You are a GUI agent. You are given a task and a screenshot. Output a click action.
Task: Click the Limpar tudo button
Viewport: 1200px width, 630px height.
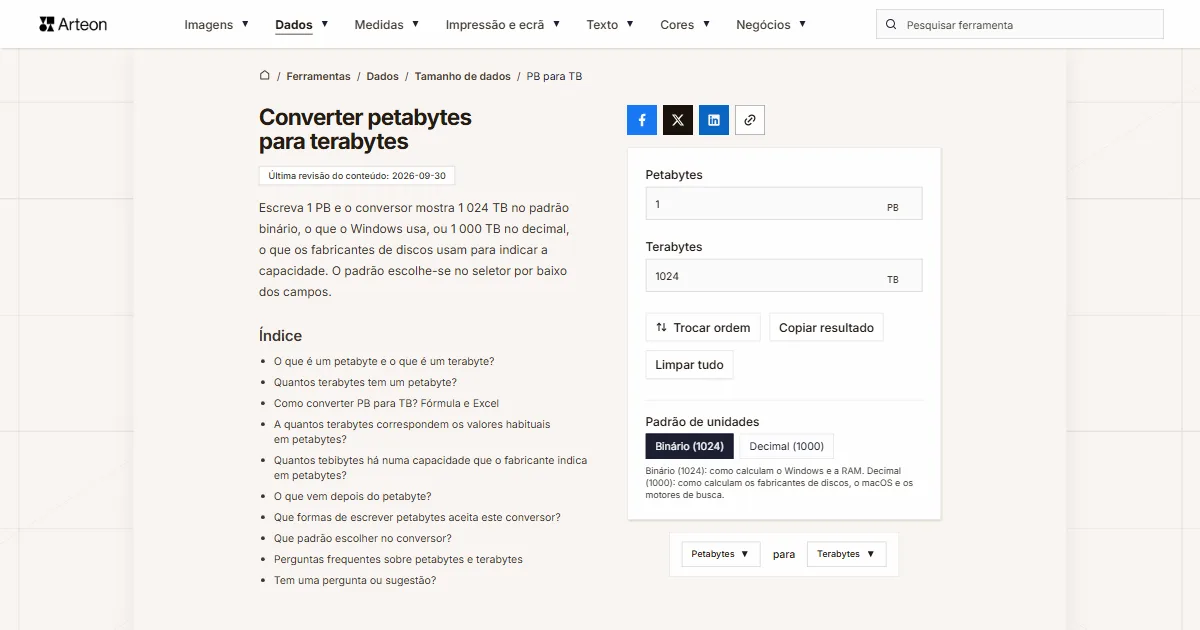coord(689,365)
